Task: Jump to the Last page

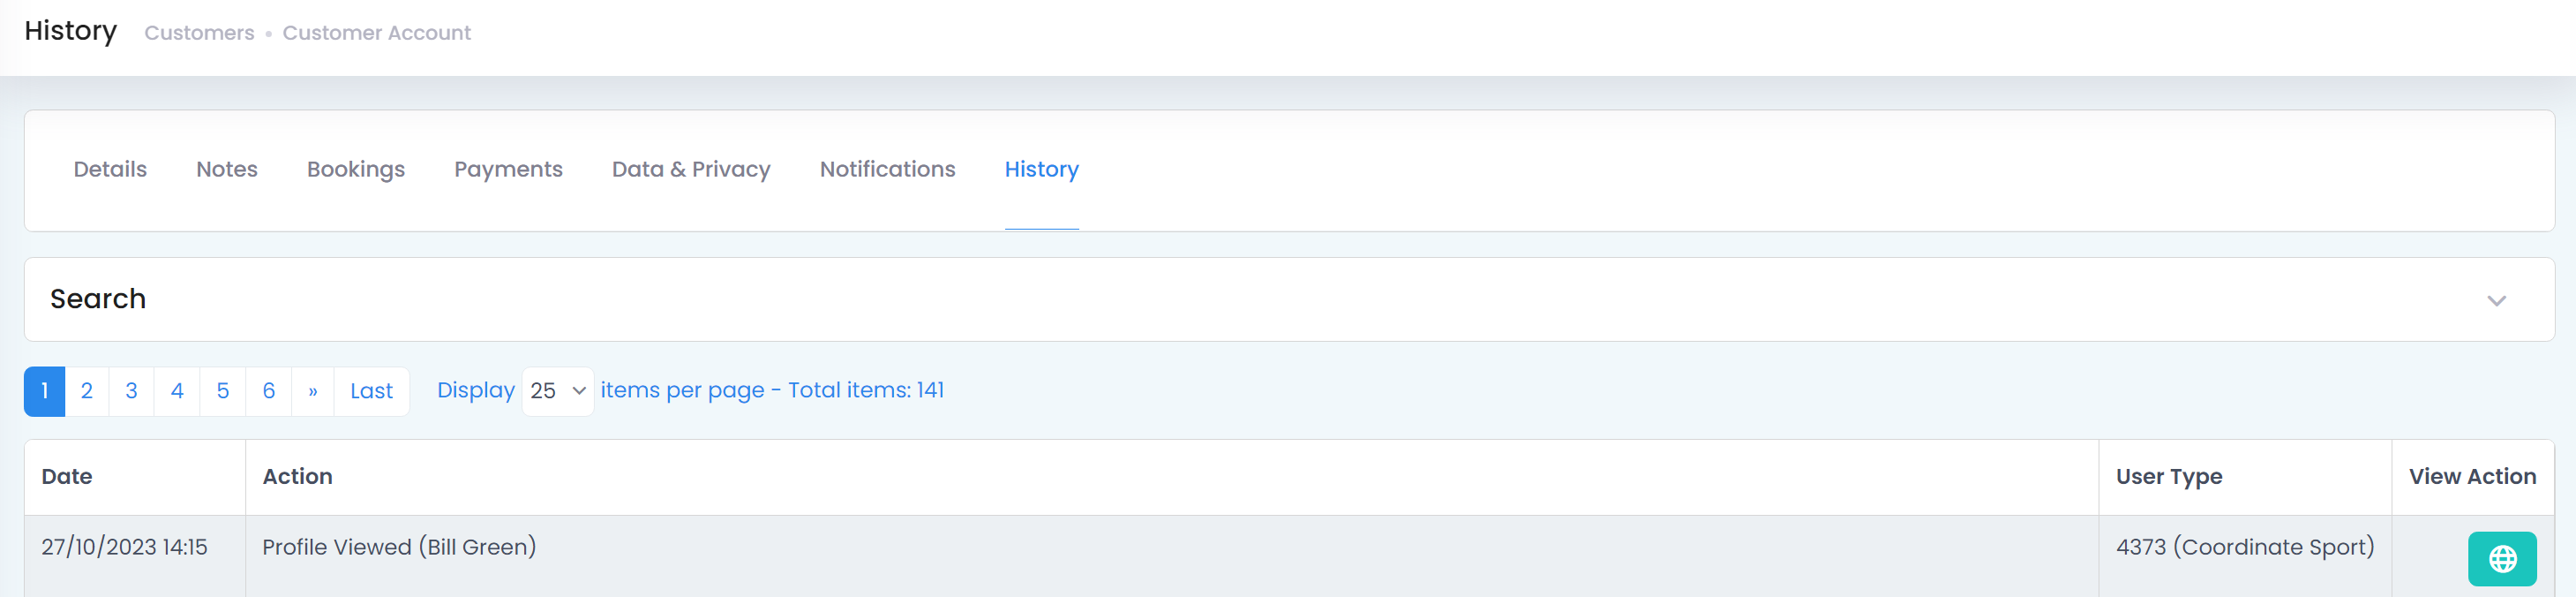Action: [371, 391]
